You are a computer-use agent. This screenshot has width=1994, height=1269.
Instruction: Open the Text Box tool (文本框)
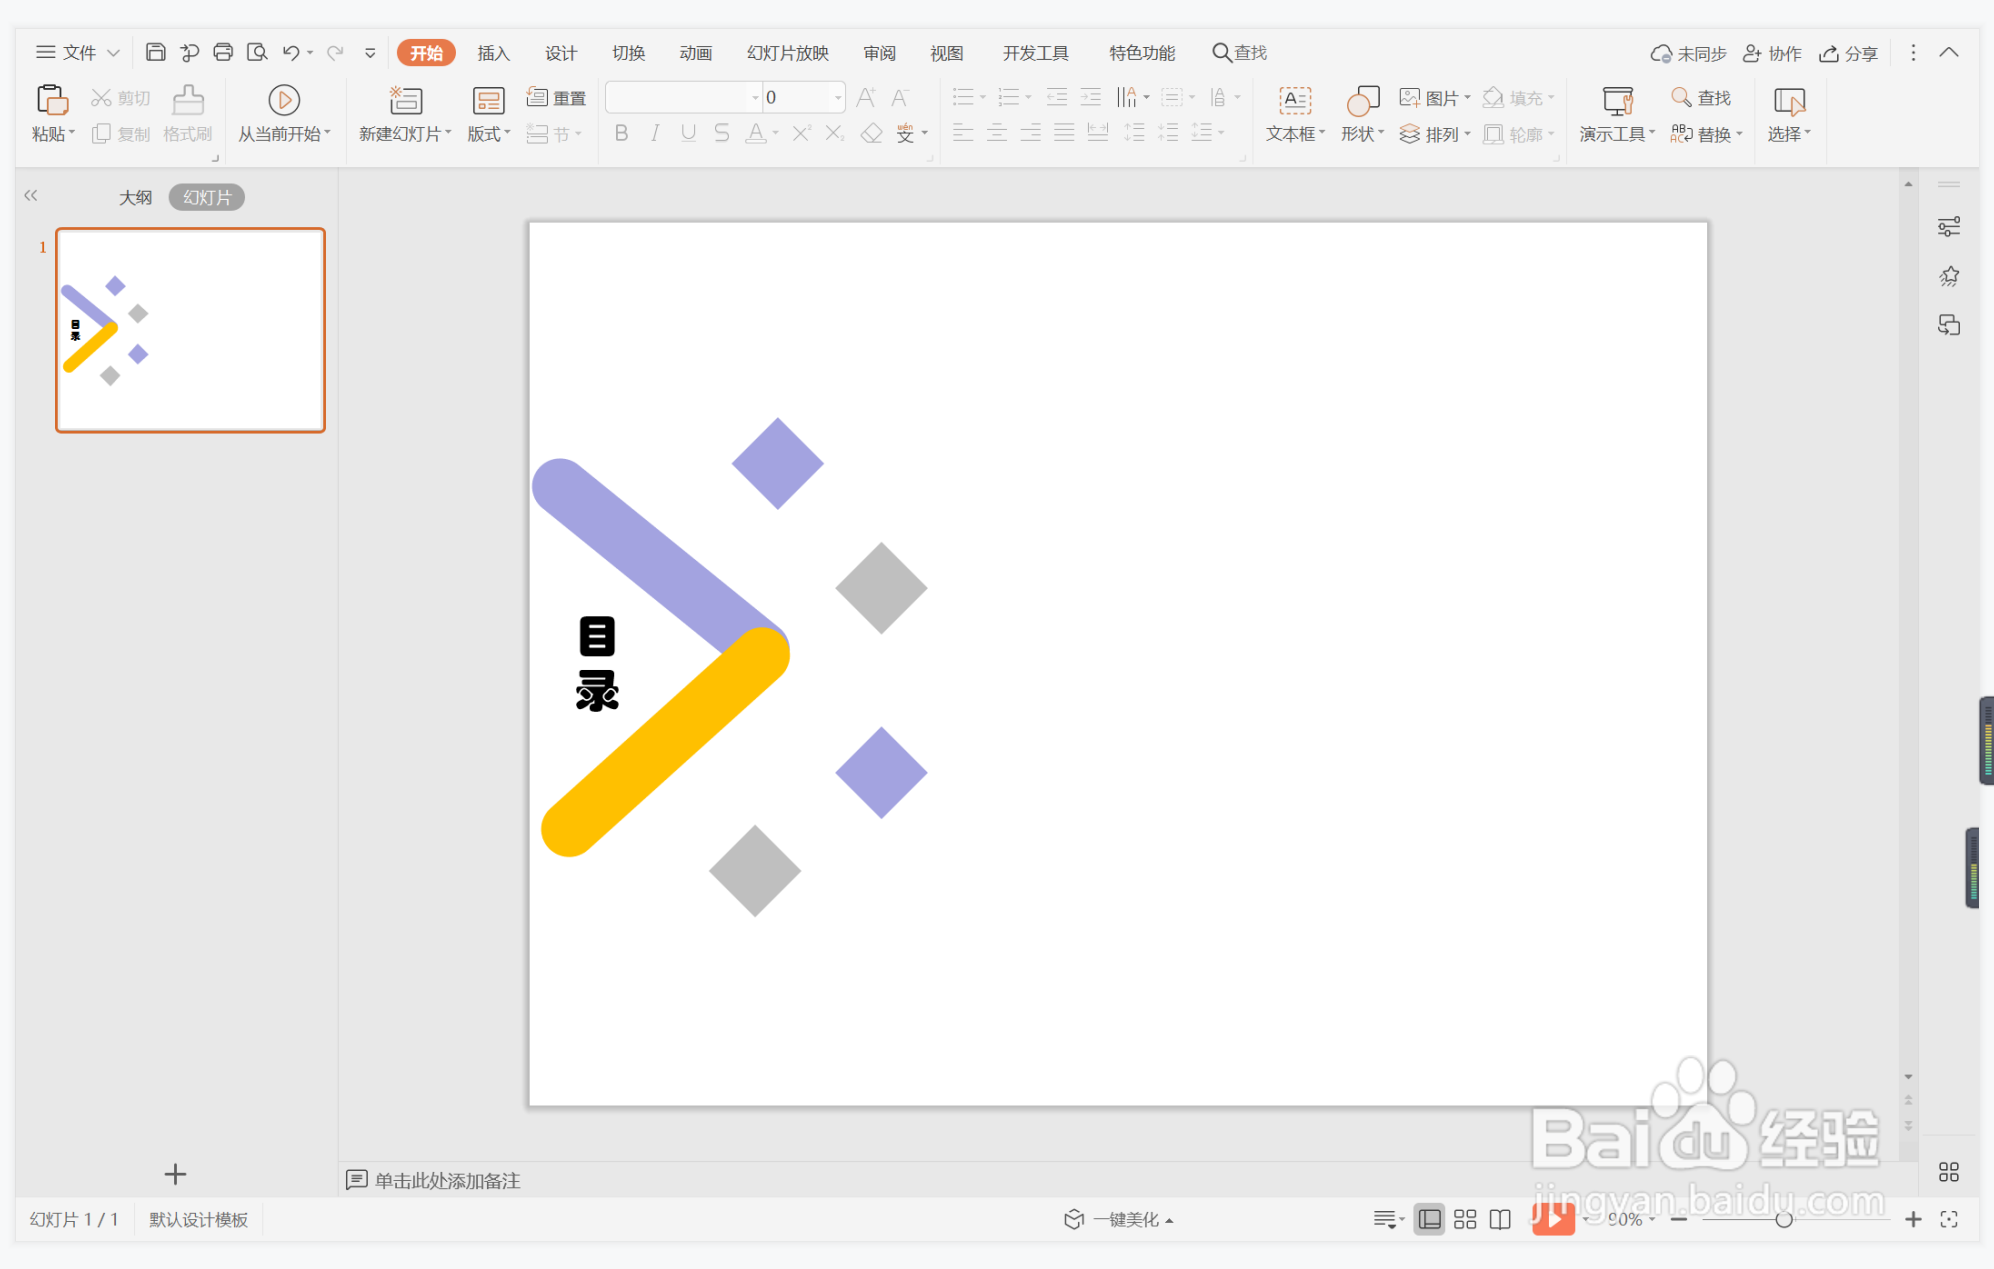(x=1295, y=100)
